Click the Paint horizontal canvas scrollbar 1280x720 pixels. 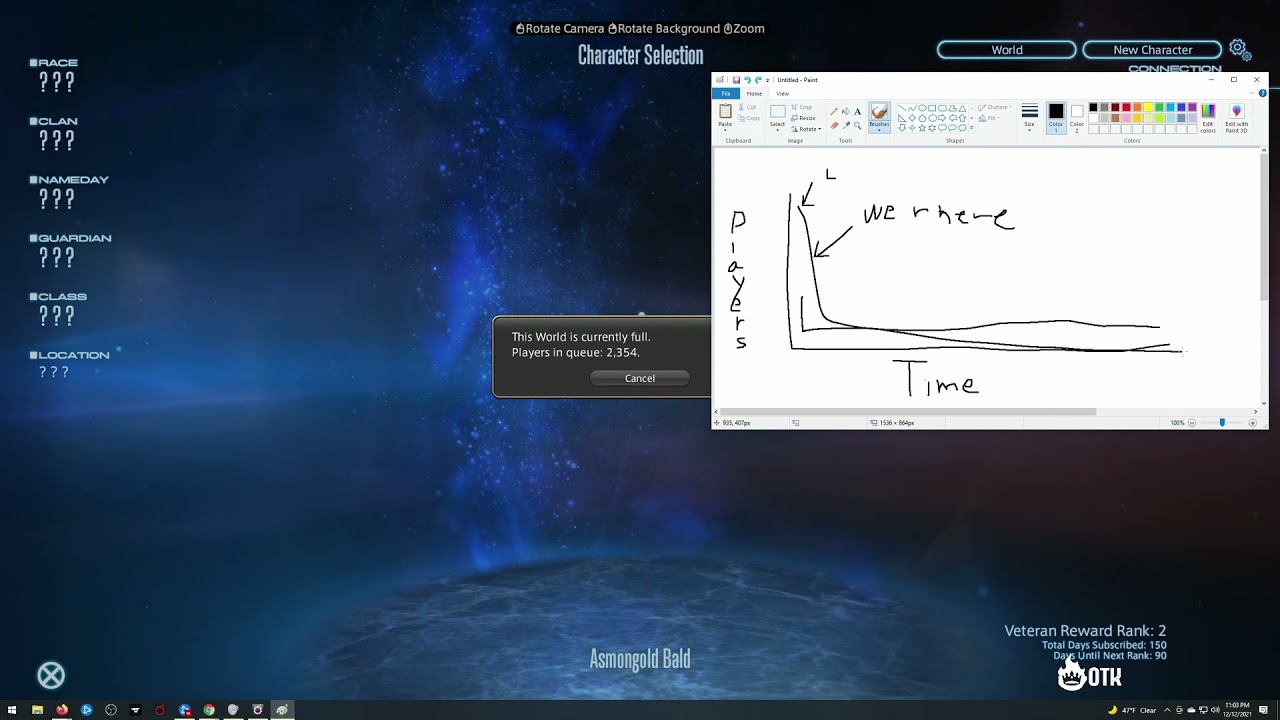point(908,411)
